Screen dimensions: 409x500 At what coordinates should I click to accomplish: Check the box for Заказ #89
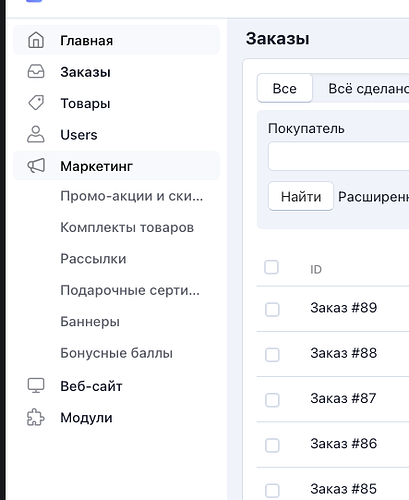[272, 309]
